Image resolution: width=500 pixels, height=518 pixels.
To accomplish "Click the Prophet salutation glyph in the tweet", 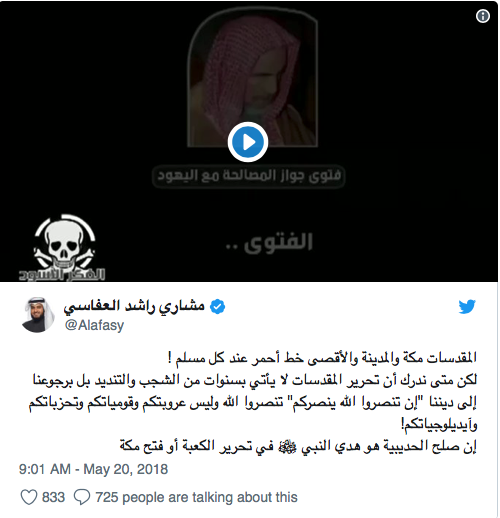I will [x=287, y=446].
